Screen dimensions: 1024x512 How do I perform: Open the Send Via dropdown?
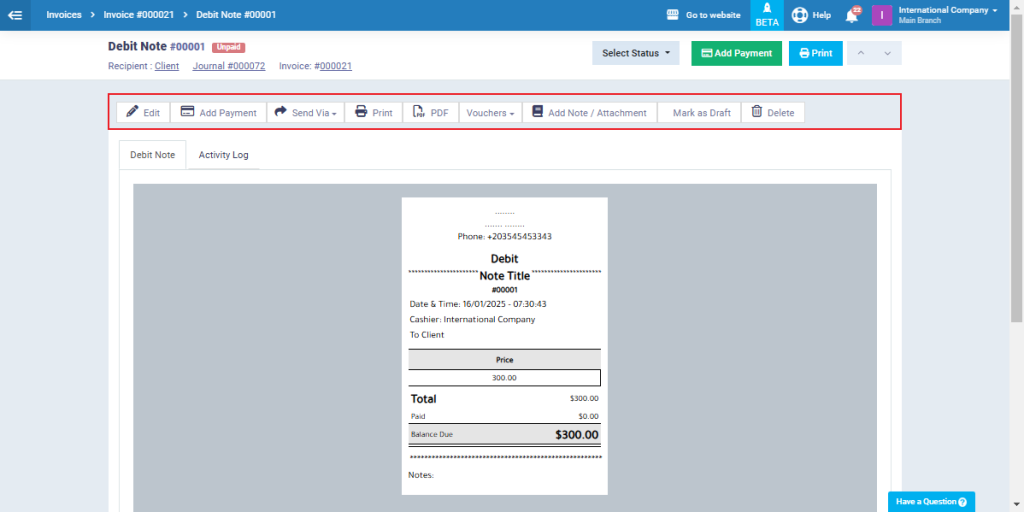point(306,112)
